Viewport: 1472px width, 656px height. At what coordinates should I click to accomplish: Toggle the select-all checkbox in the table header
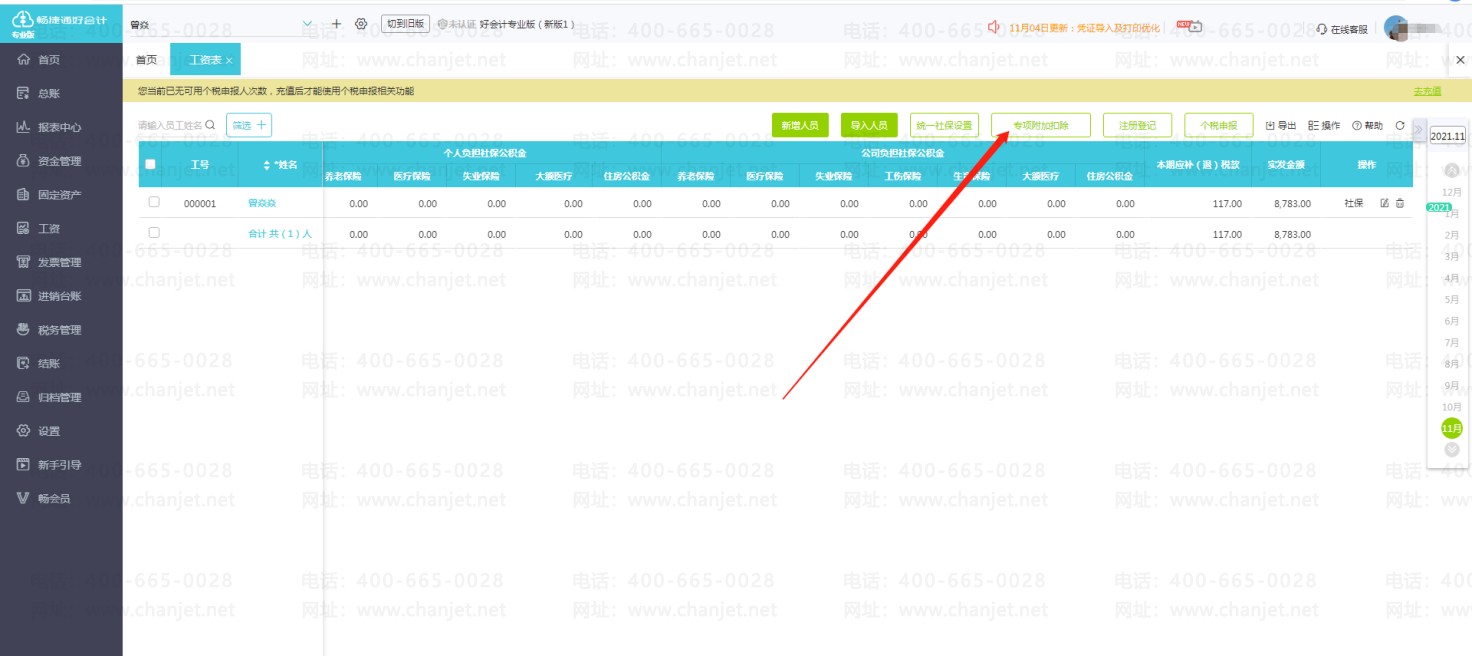(x=151, y=165)
